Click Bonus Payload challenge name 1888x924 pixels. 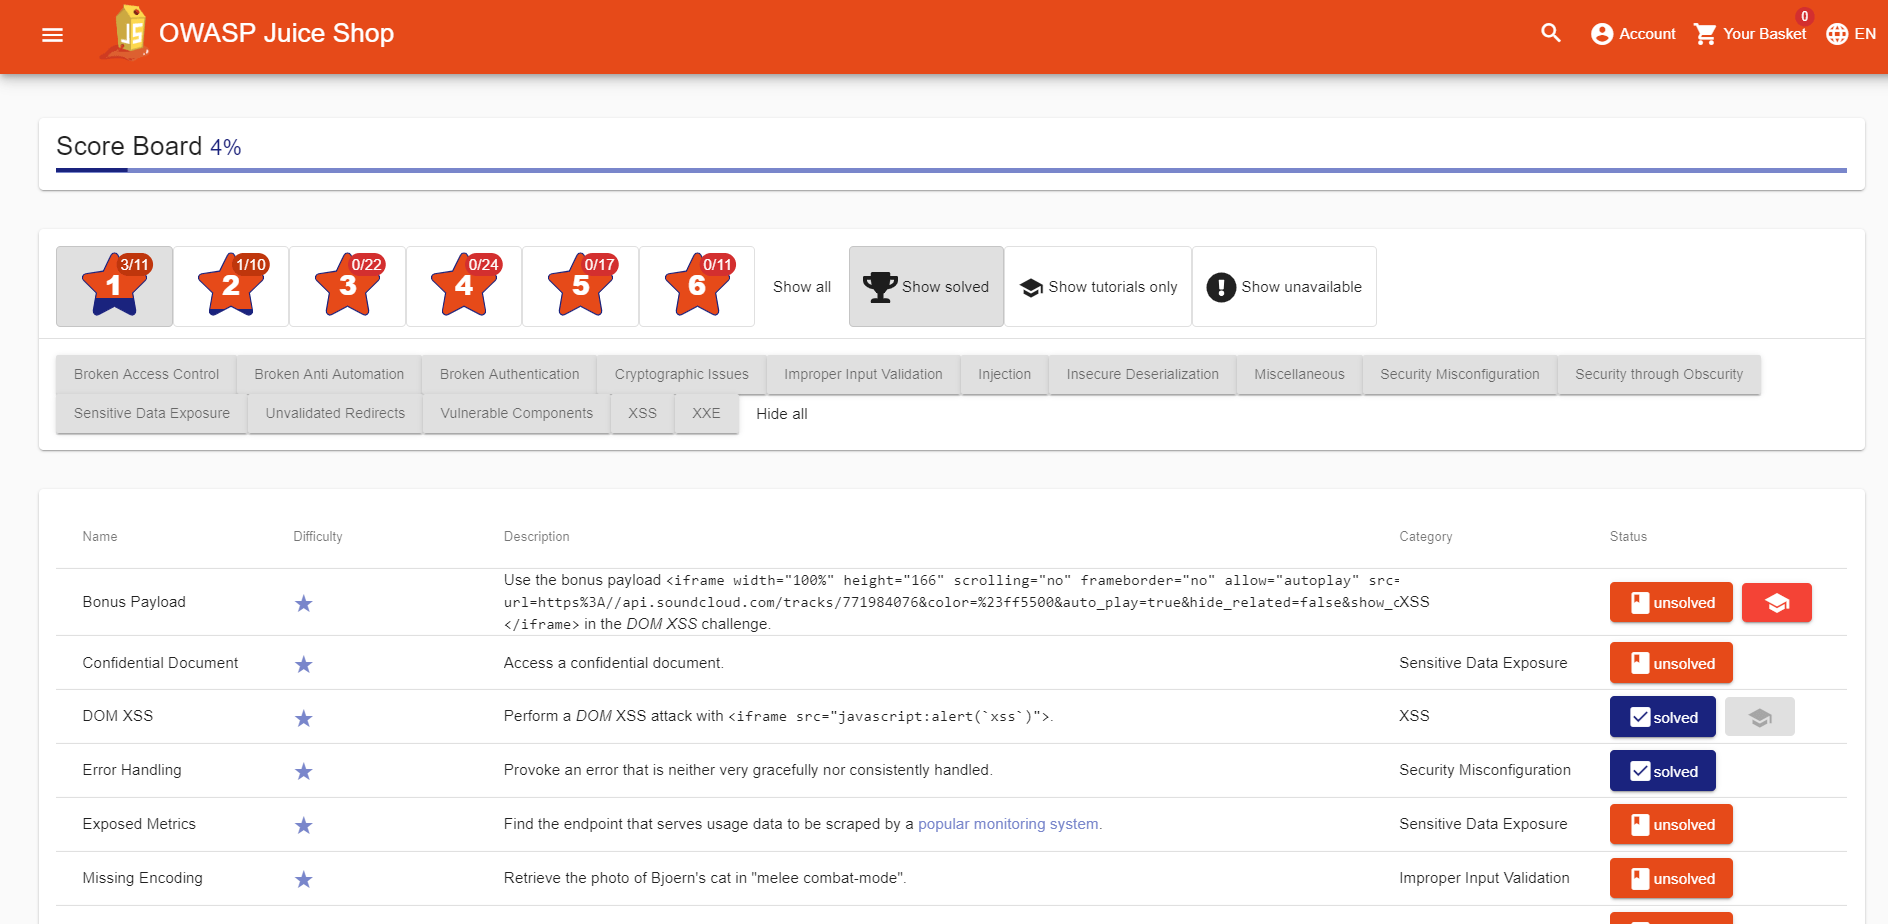(134, 602)
